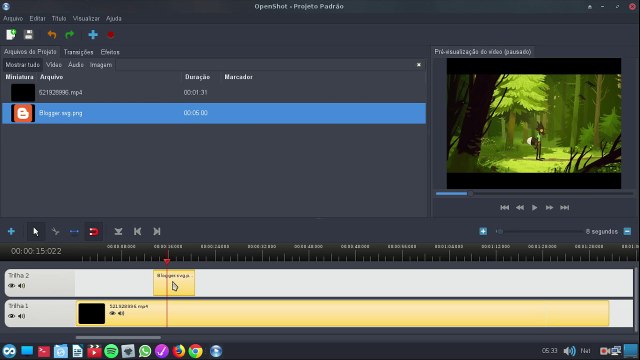Click the Pré-visualização do vídeo tab

point(482,52)
